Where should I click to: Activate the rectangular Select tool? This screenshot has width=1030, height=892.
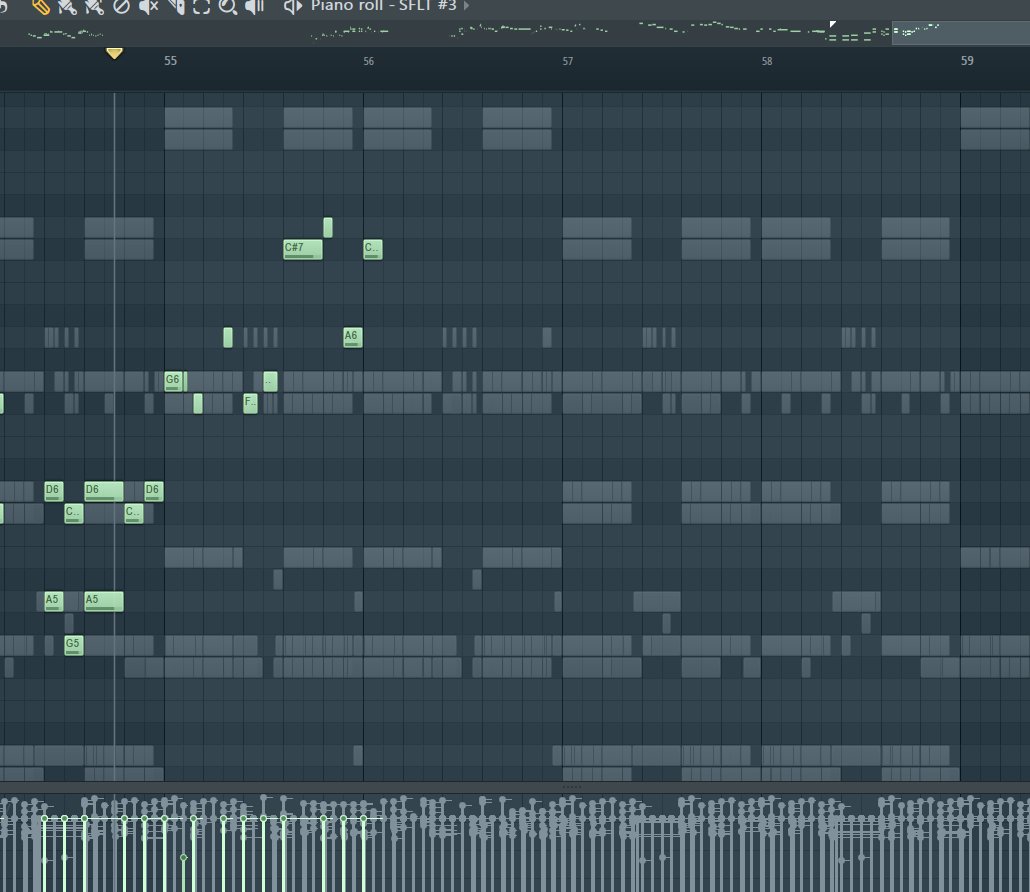click(198, 7)
